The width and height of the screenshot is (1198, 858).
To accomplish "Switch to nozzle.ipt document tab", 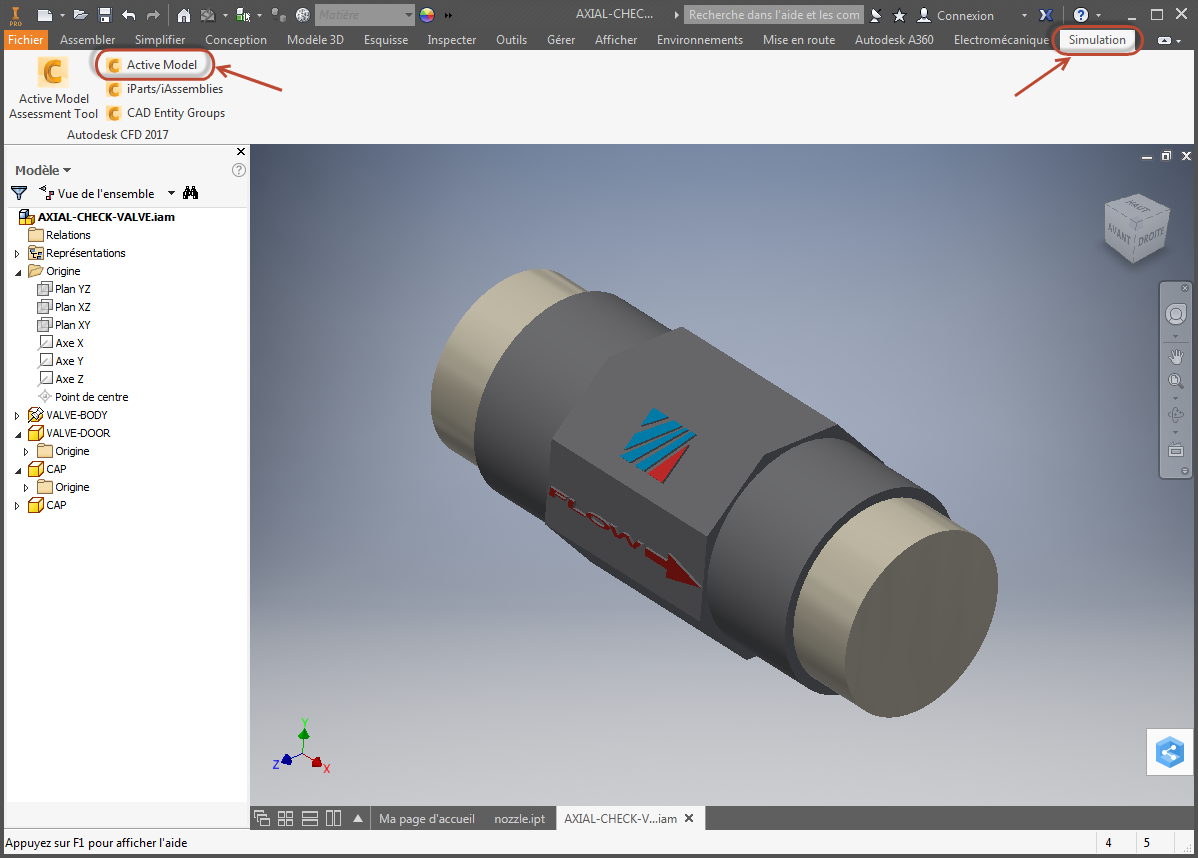I will 520,818.
